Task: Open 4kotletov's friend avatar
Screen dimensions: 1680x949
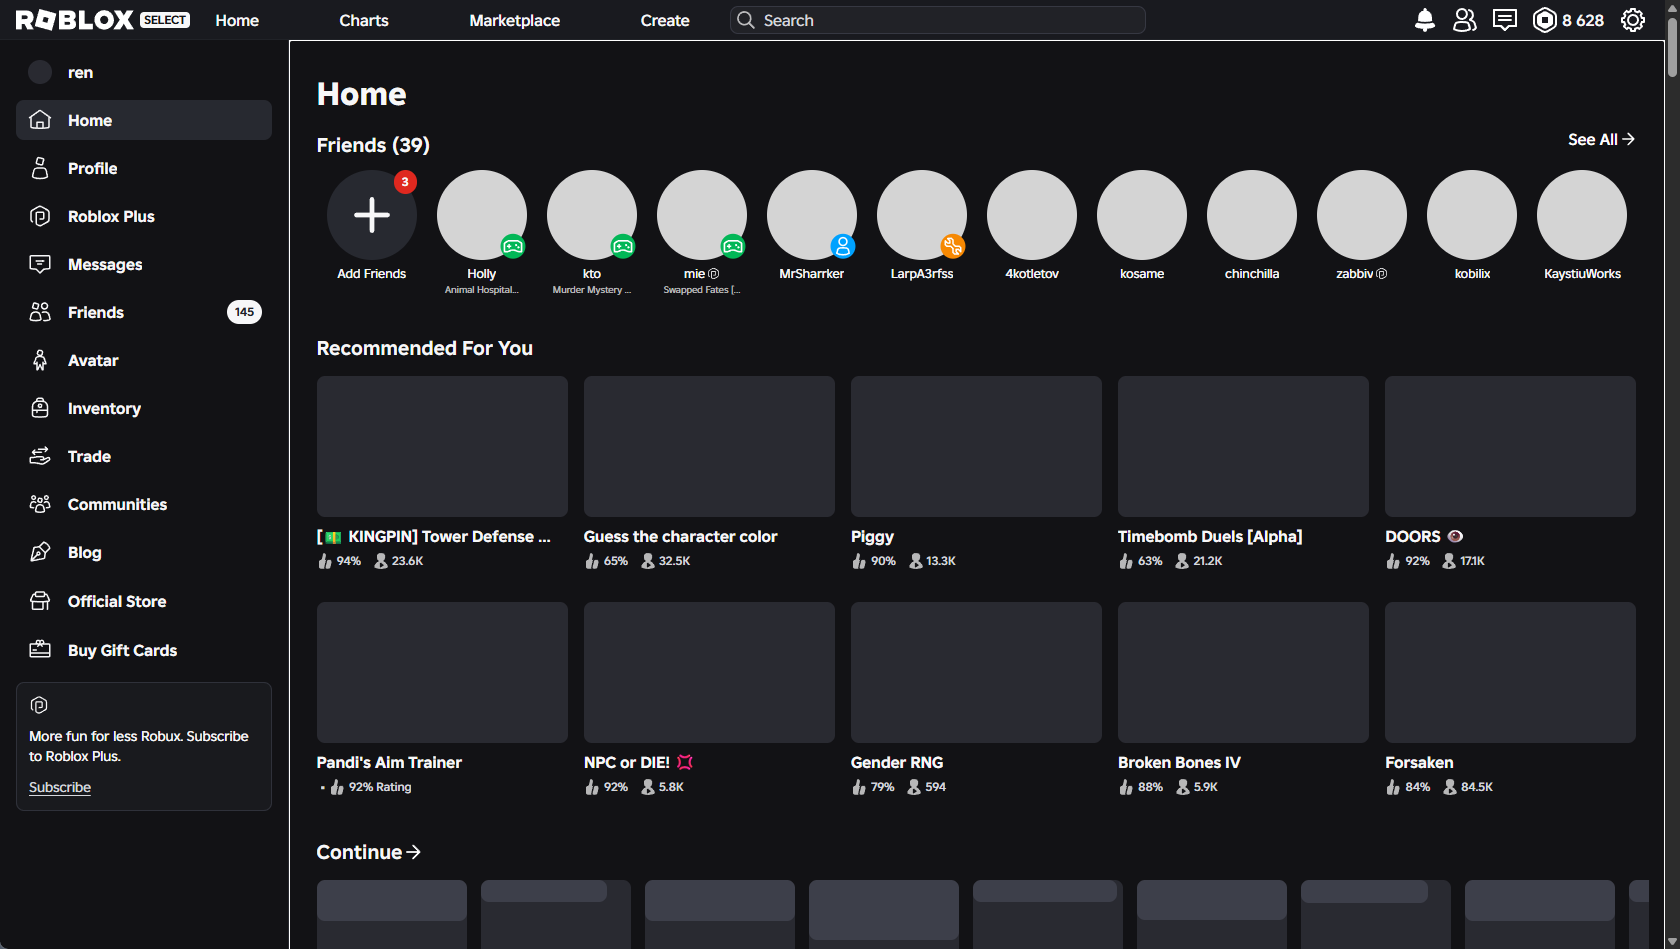Action: pyautogui.click(x=1032, y=215)
